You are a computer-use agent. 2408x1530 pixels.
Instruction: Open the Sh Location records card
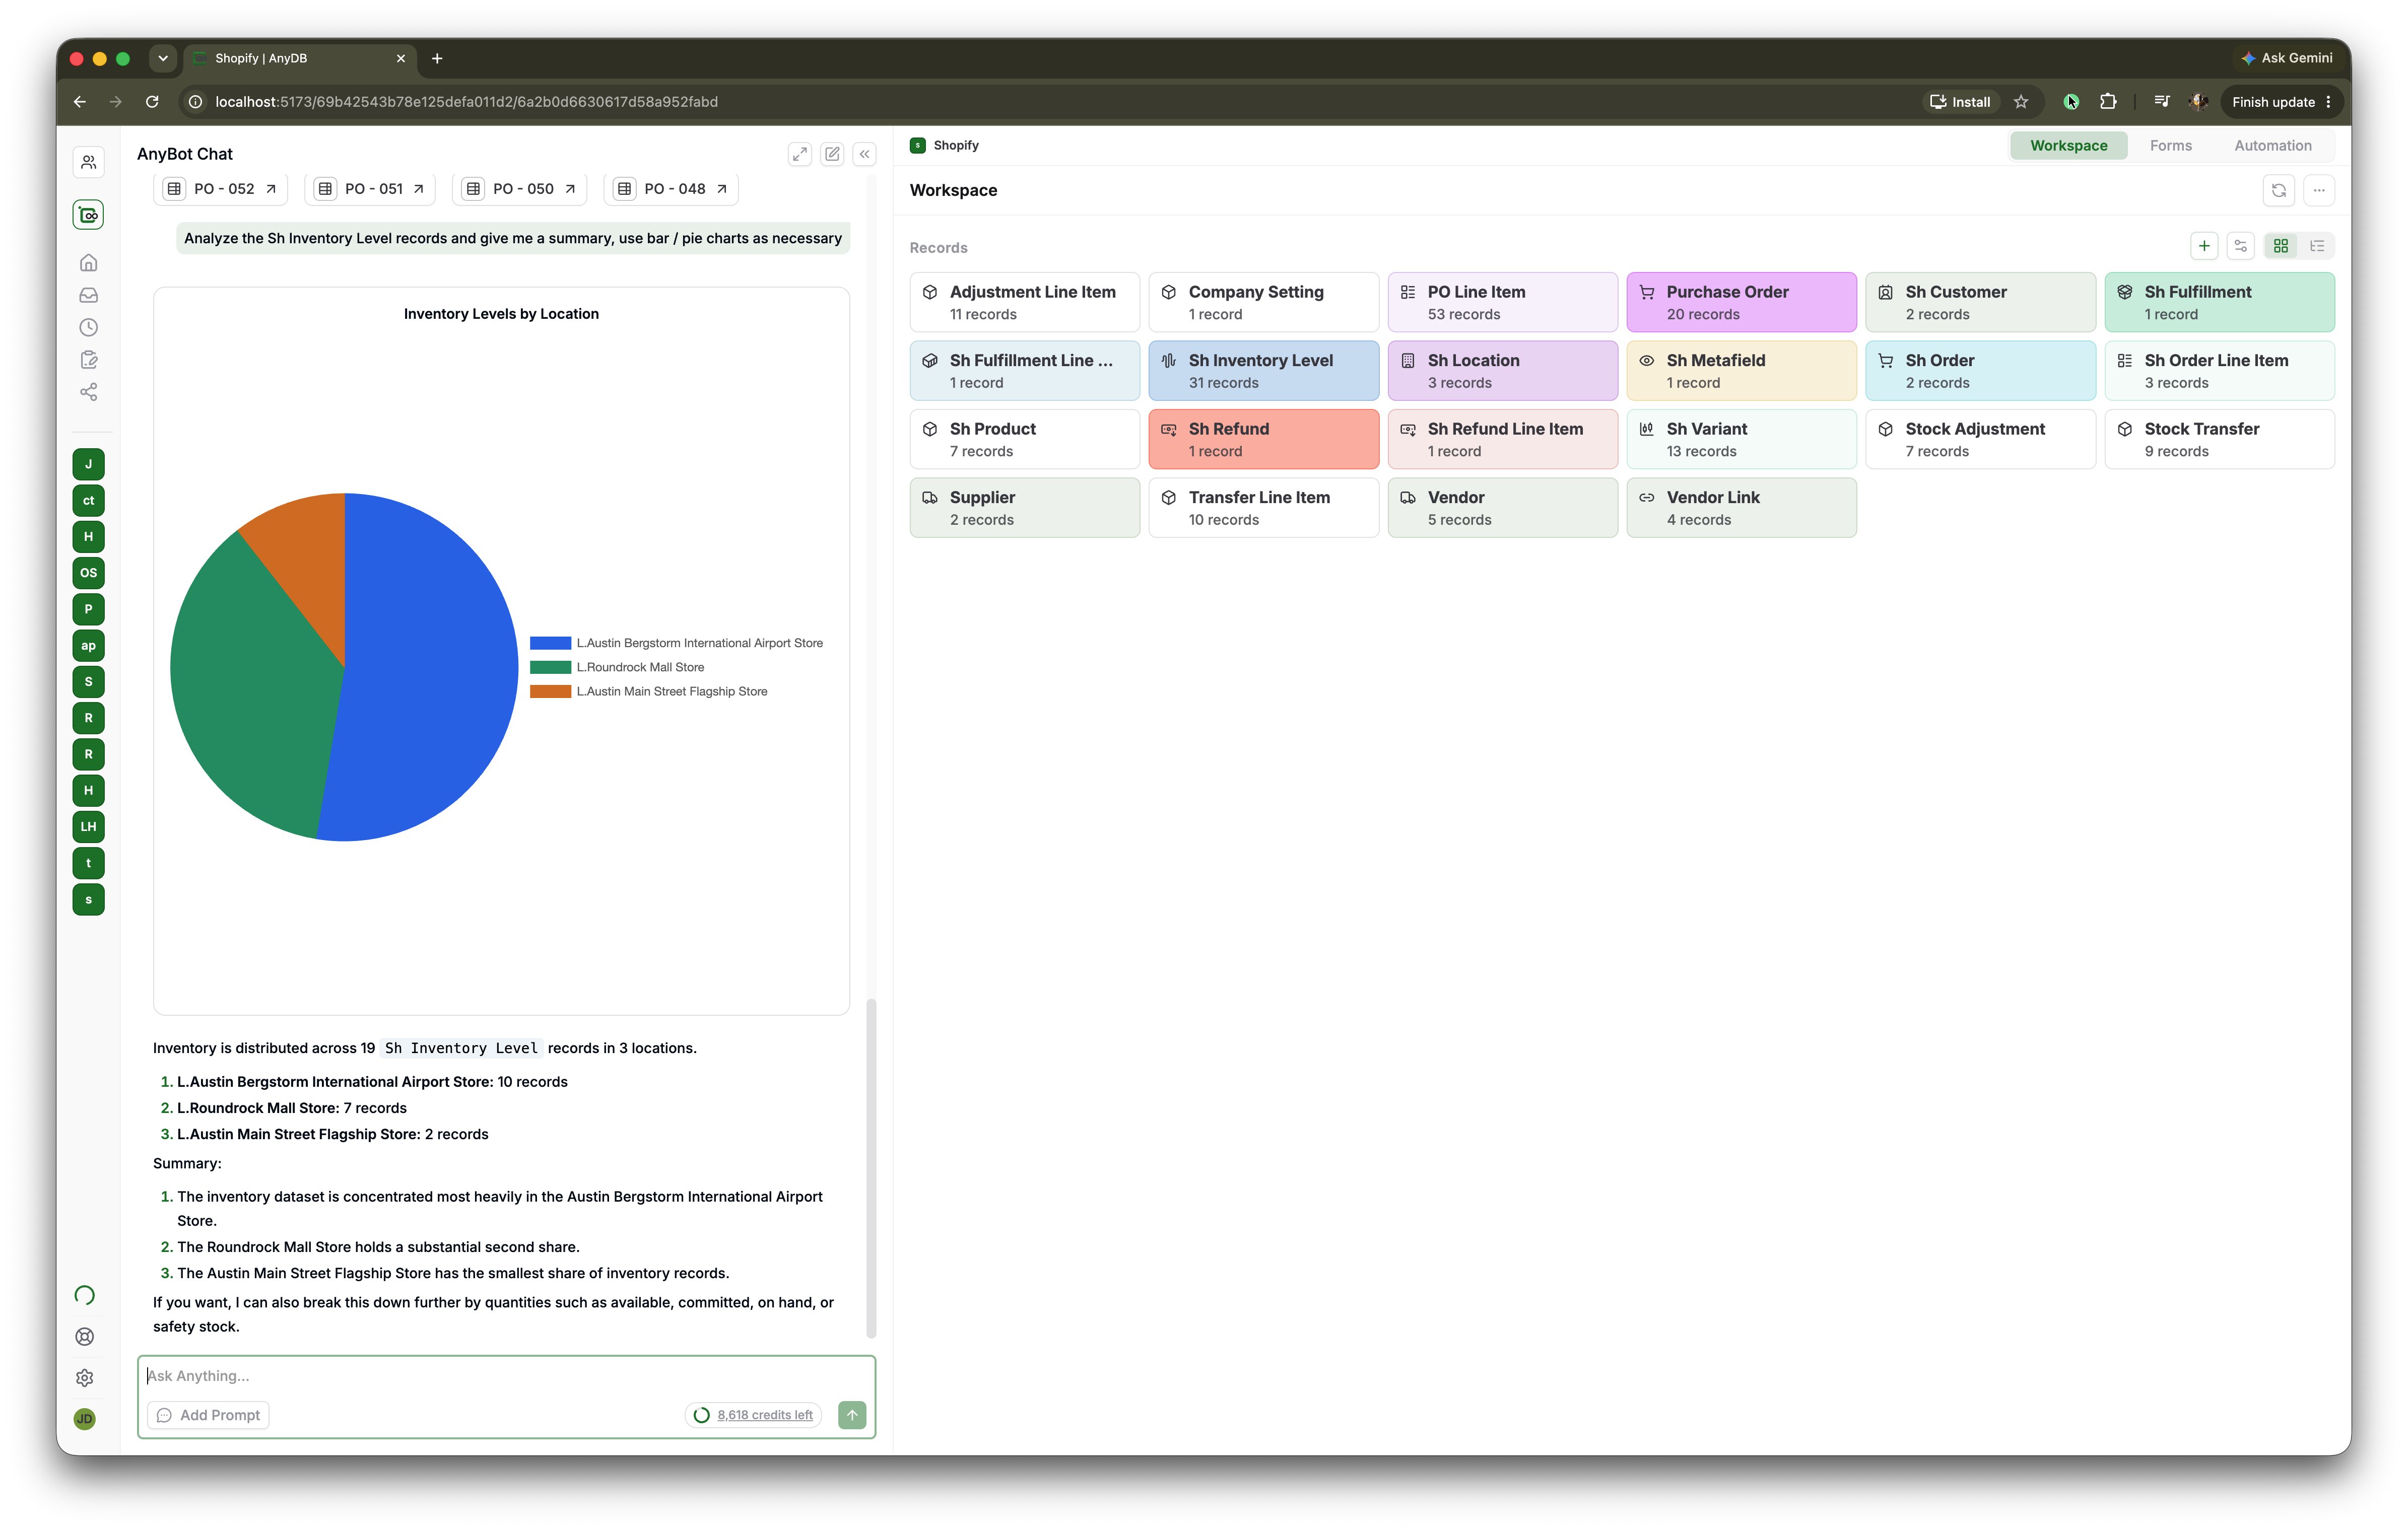pyautogui.click(x=1502, y=371)
